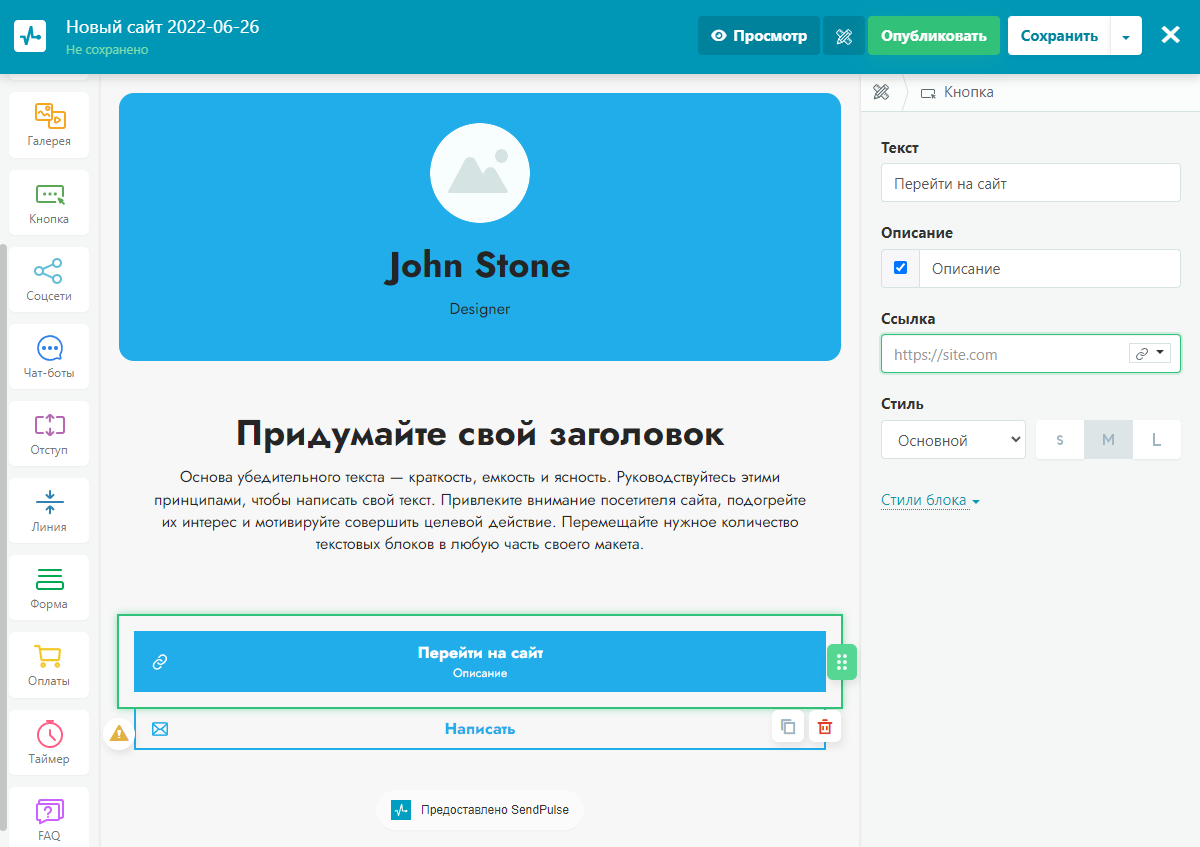Click the Описание text input
1200x847 pixels.
pyautogui.click(x=1050, y=269)
